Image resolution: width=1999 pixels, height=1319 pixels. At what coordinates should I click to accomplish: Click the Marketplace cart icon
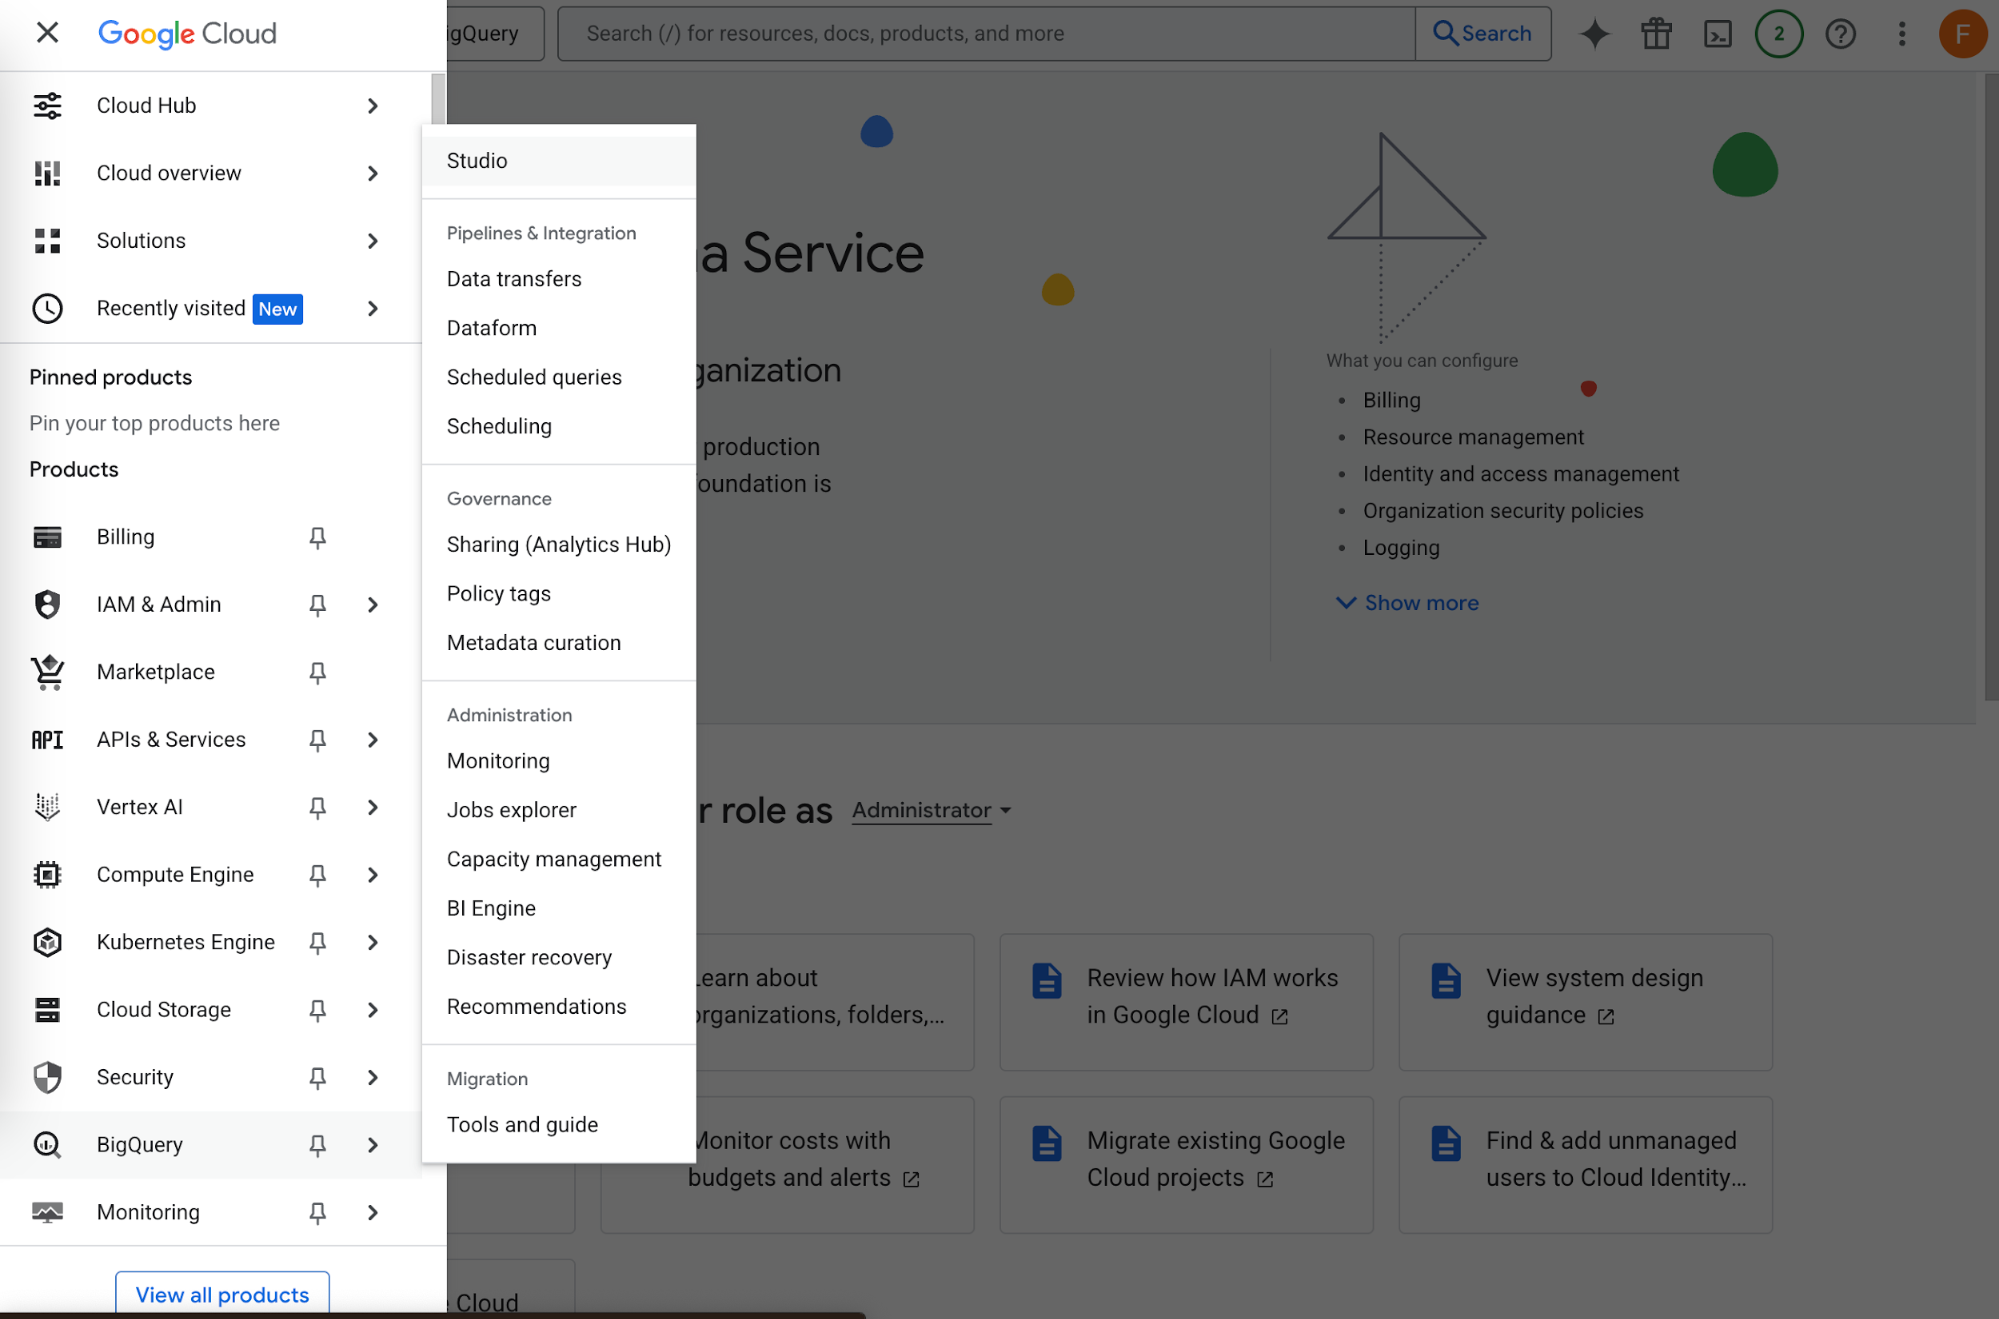tap(47, 672)
